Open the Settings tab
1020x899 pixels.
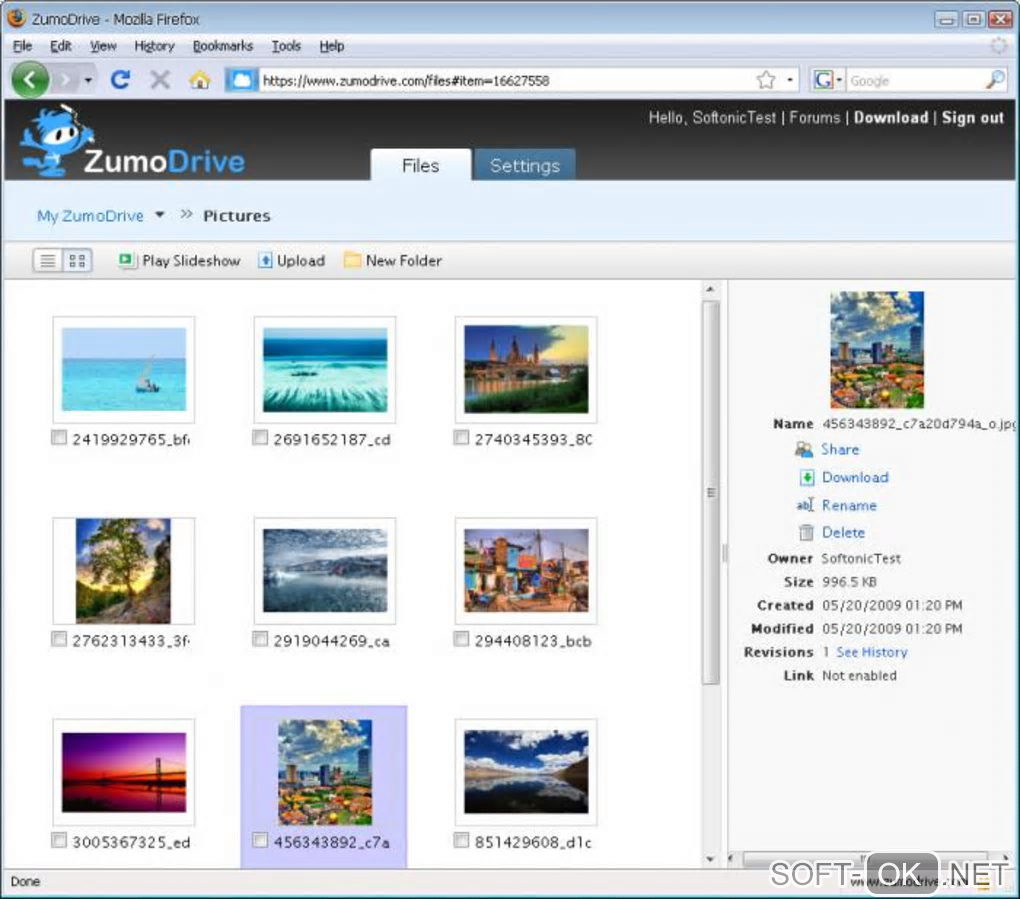[525, 165]
